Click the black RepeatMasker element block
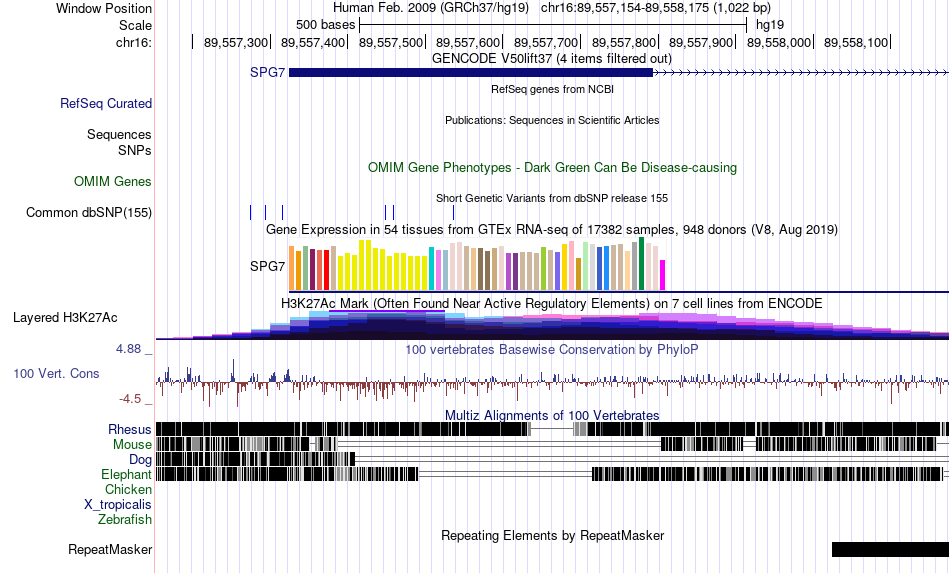Viewport: 950px width, 573px height. pyautogui.click(x=891, y=549)
